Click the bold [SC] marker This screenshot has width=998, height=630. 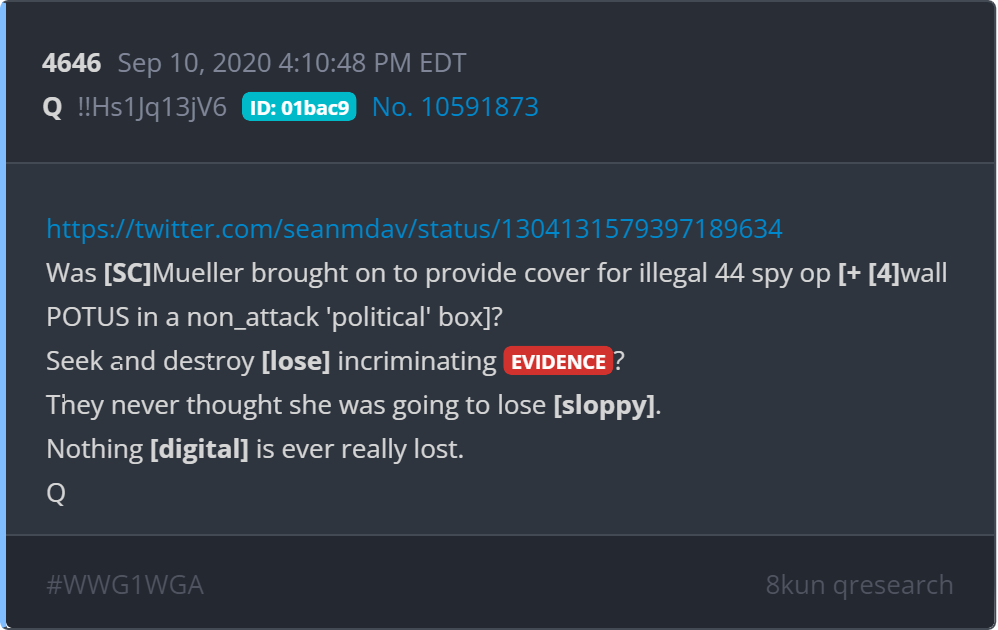click(128, 273)
